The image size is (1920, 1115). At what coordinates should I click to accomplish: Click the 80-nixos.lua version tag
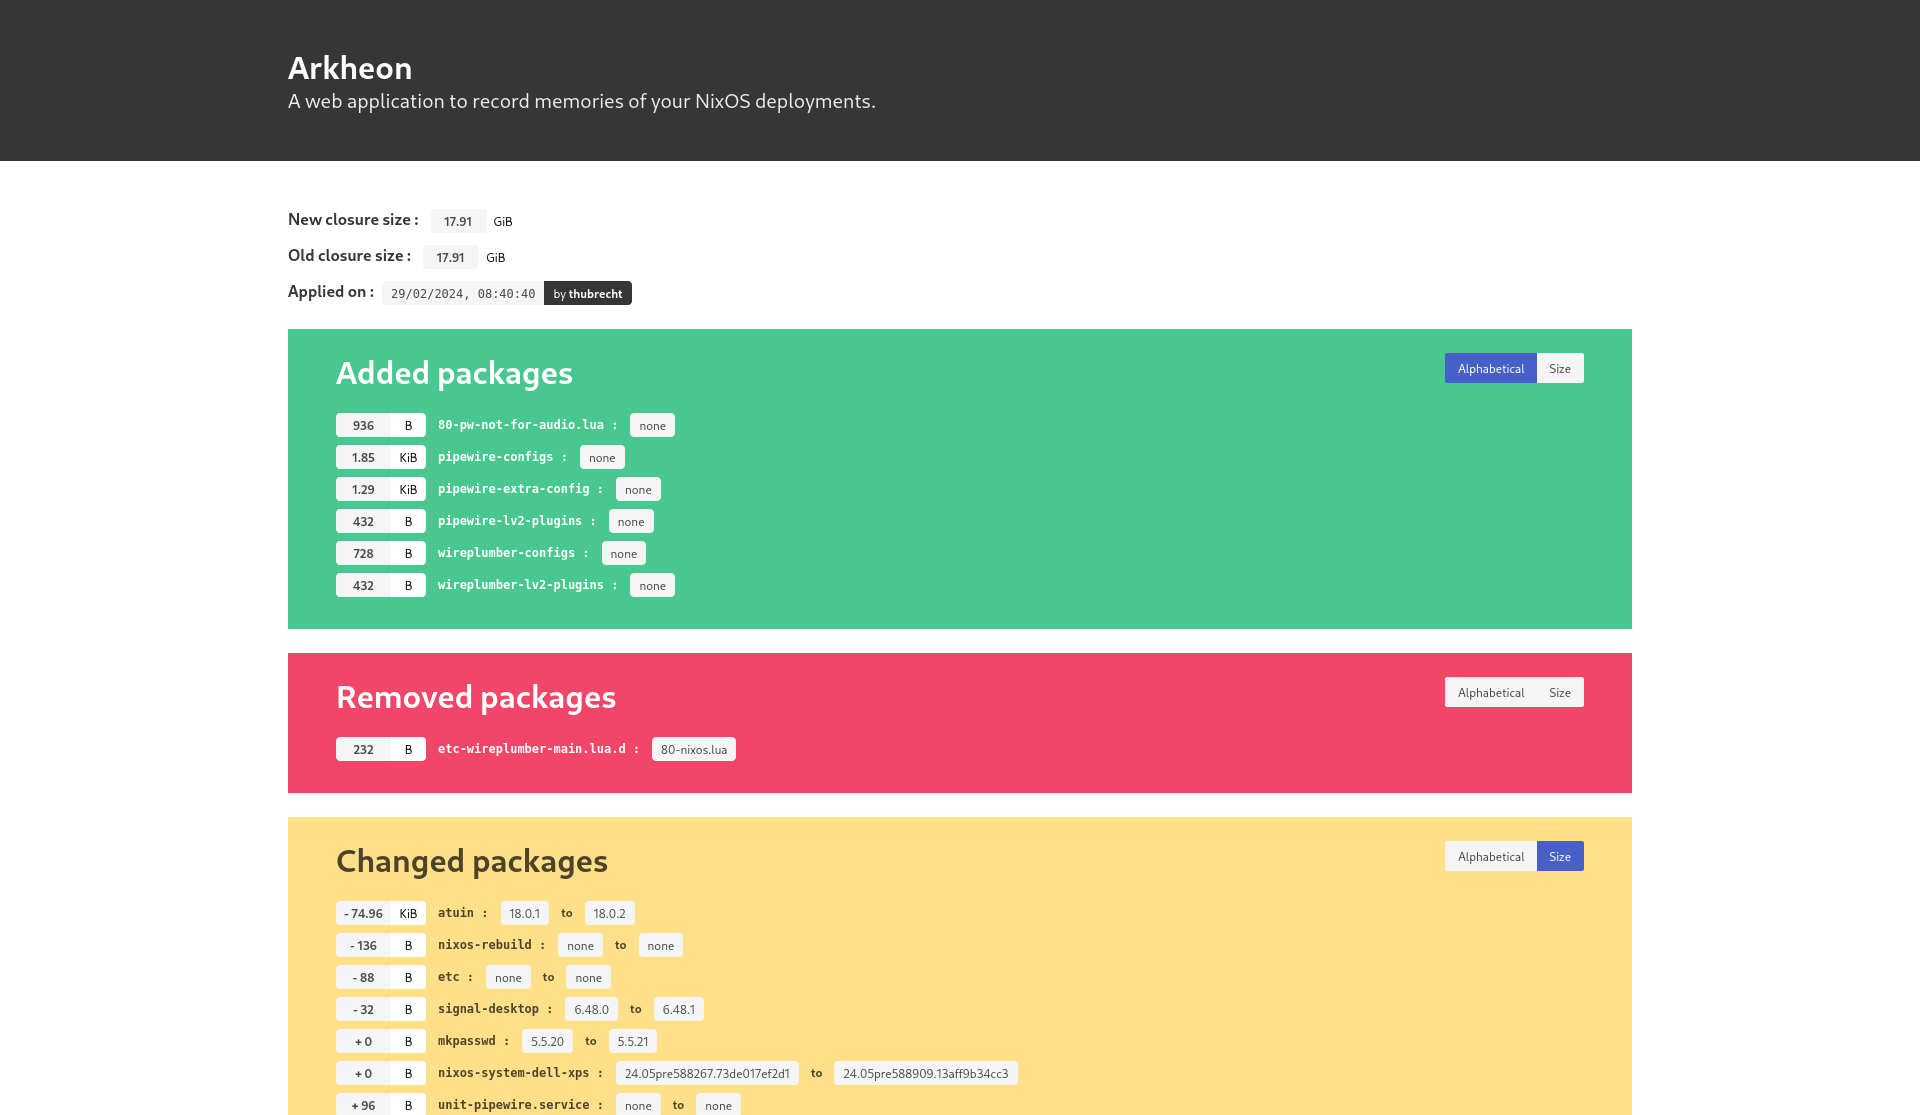[693, 749]
